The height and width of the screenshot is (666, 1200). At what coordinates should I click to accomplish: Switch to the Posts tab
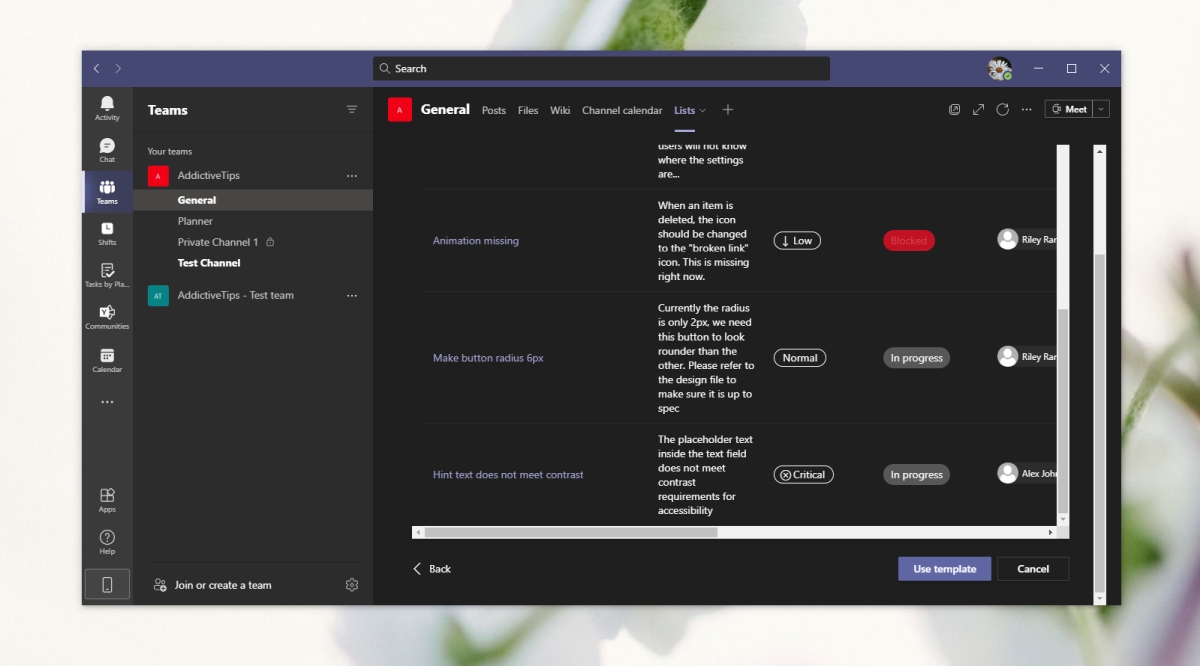tap(494, 111)
